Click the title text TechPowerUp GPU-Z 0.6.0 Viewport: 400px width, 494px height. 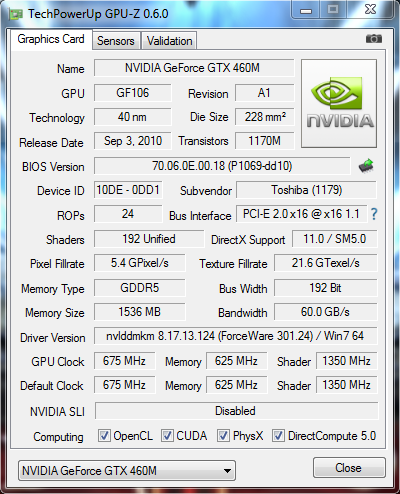[98, 14]
